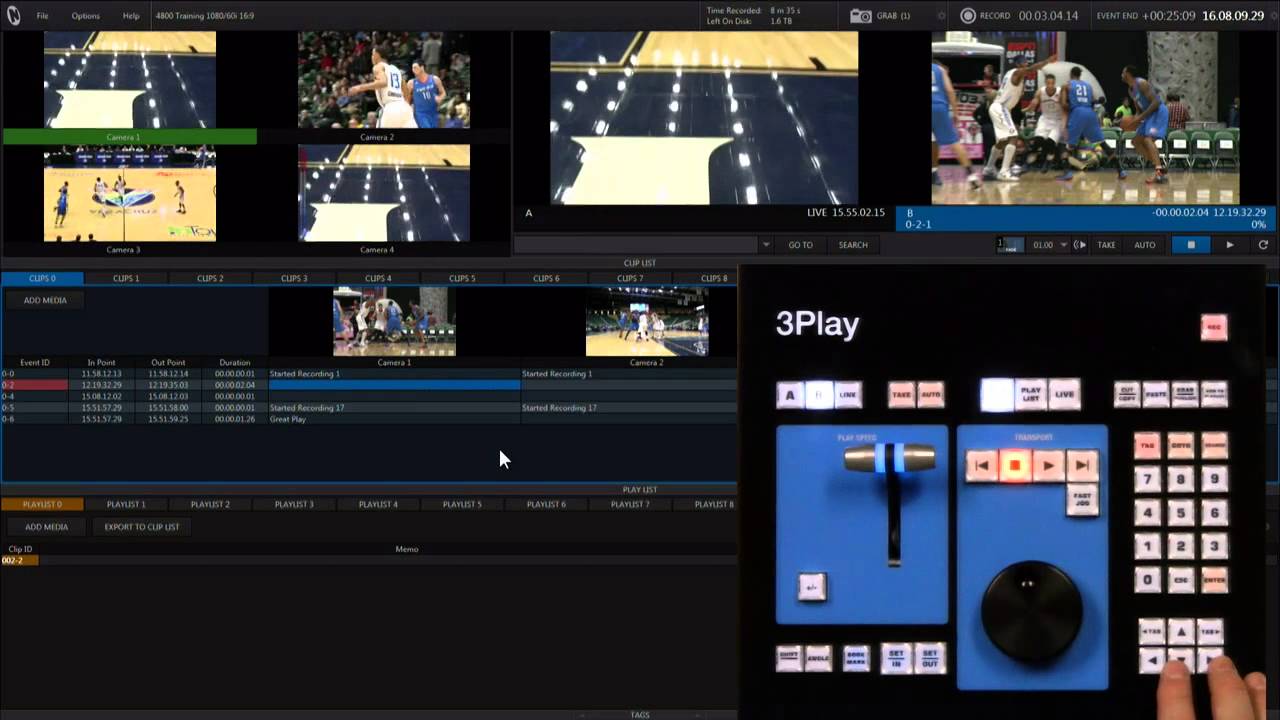
Task: Switch to the CLIPS 1 tab
Action: pos(126,278)
